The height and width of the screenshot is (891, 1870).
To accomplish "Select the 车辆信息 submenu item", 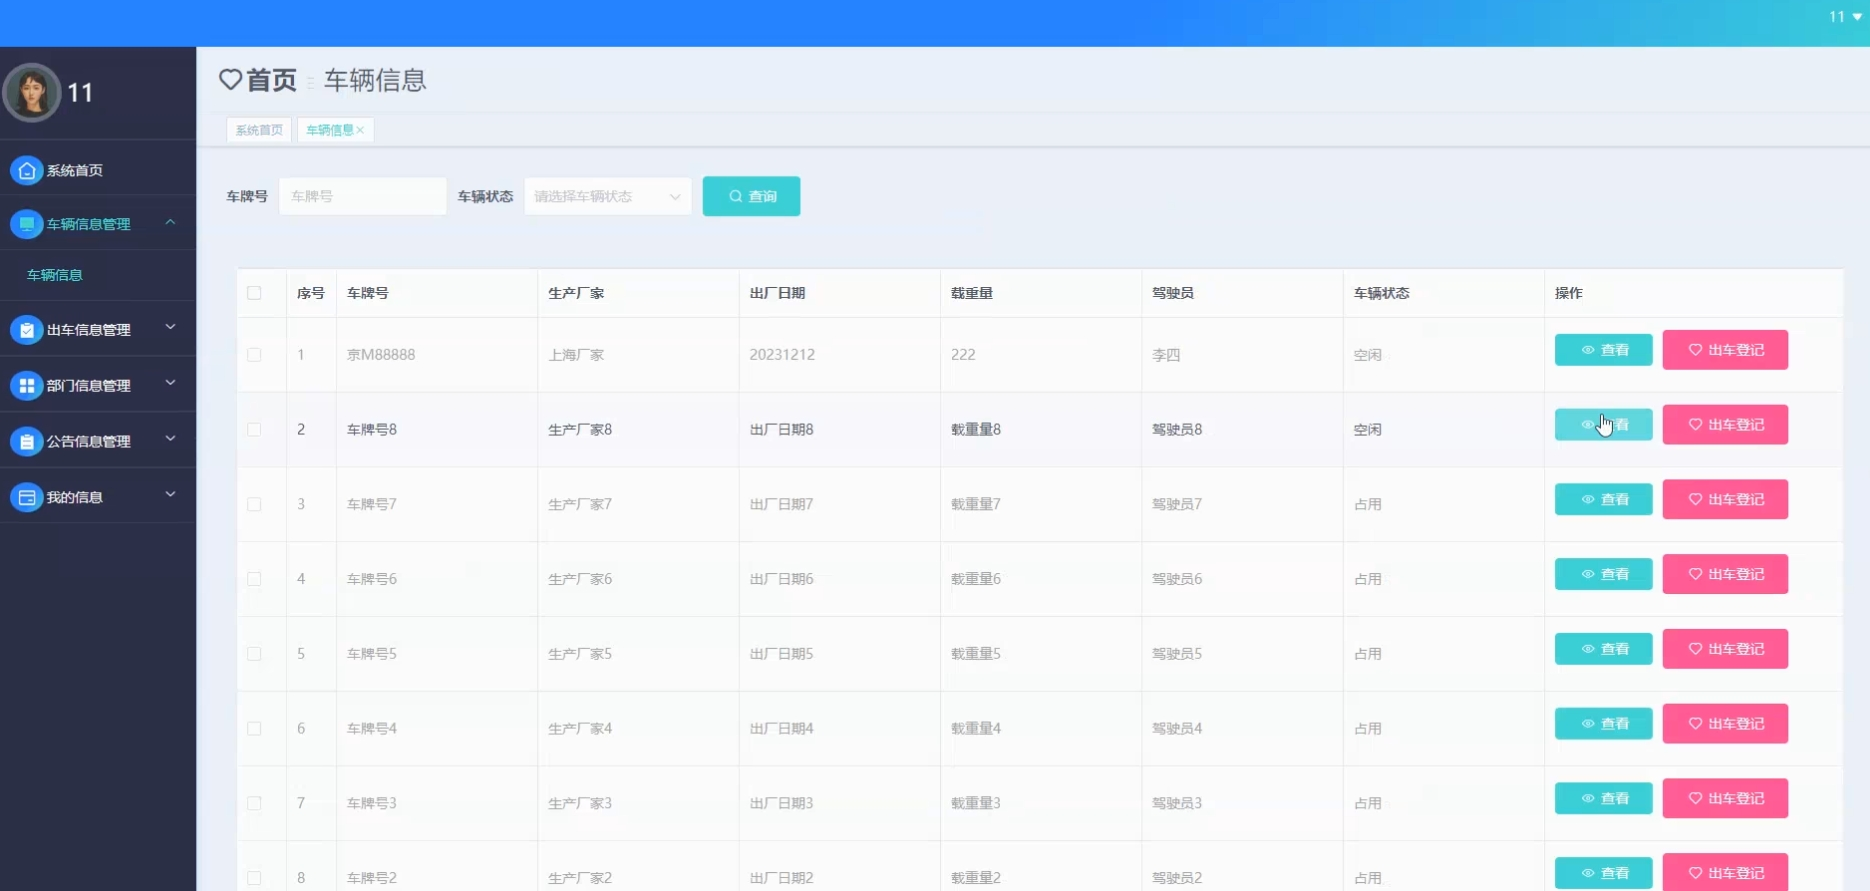I will coord(55,275).
